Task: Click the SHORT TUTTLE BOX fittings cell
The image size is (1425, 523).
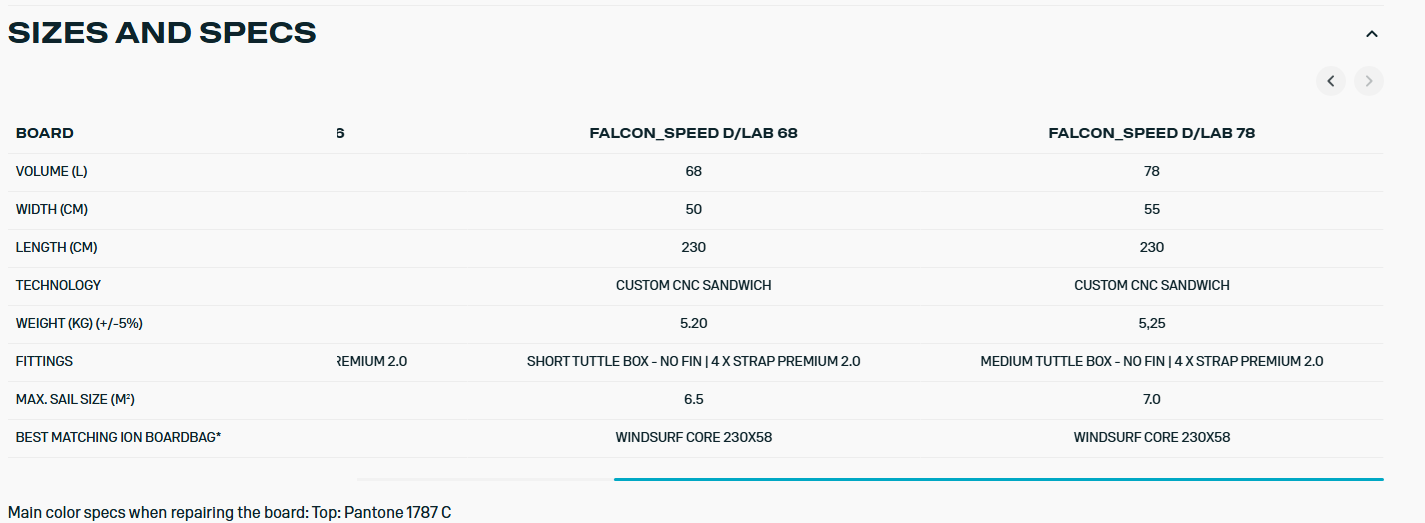Action: pyautogui.click(x=693, y=361)
